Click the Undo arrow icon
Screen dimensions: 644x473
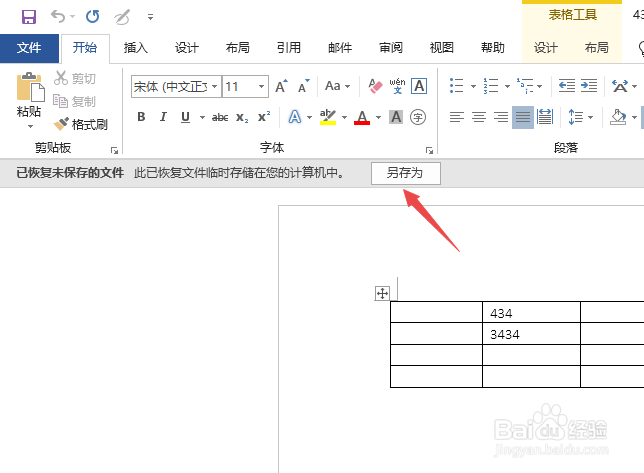[58, 17]
